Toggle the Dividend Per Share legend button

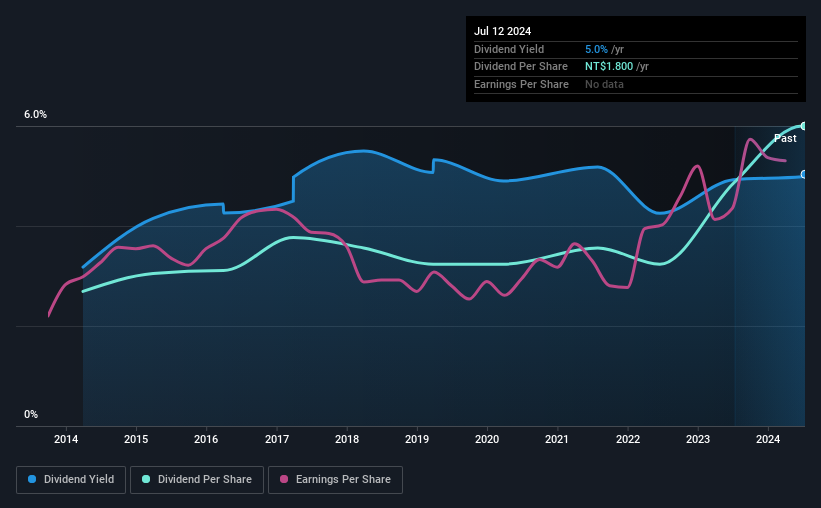pos(197,480)
